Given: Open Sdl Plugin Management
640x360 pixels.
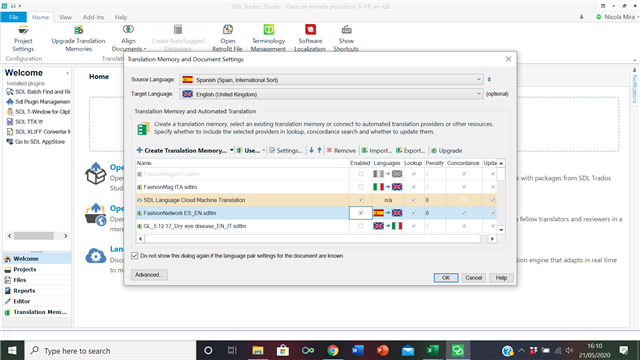Looking at the screenshot, I should [x=38, y=102].
